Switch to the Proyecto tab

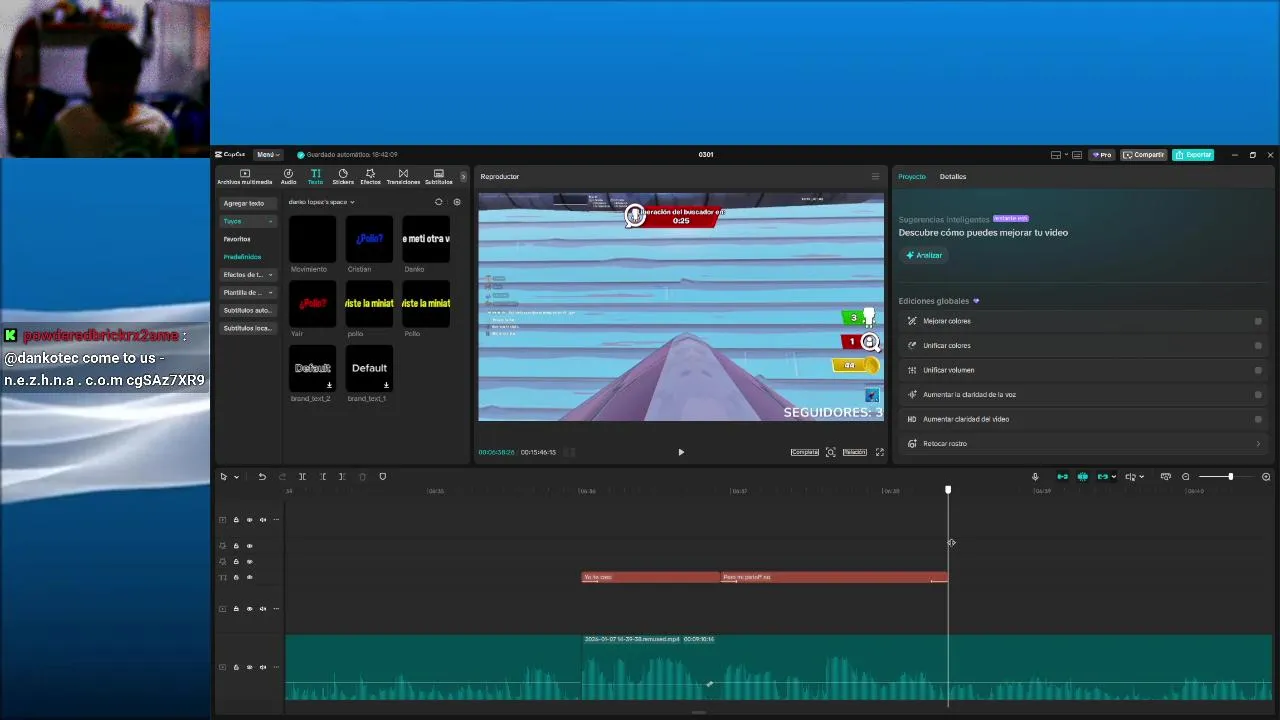(912, 177)
